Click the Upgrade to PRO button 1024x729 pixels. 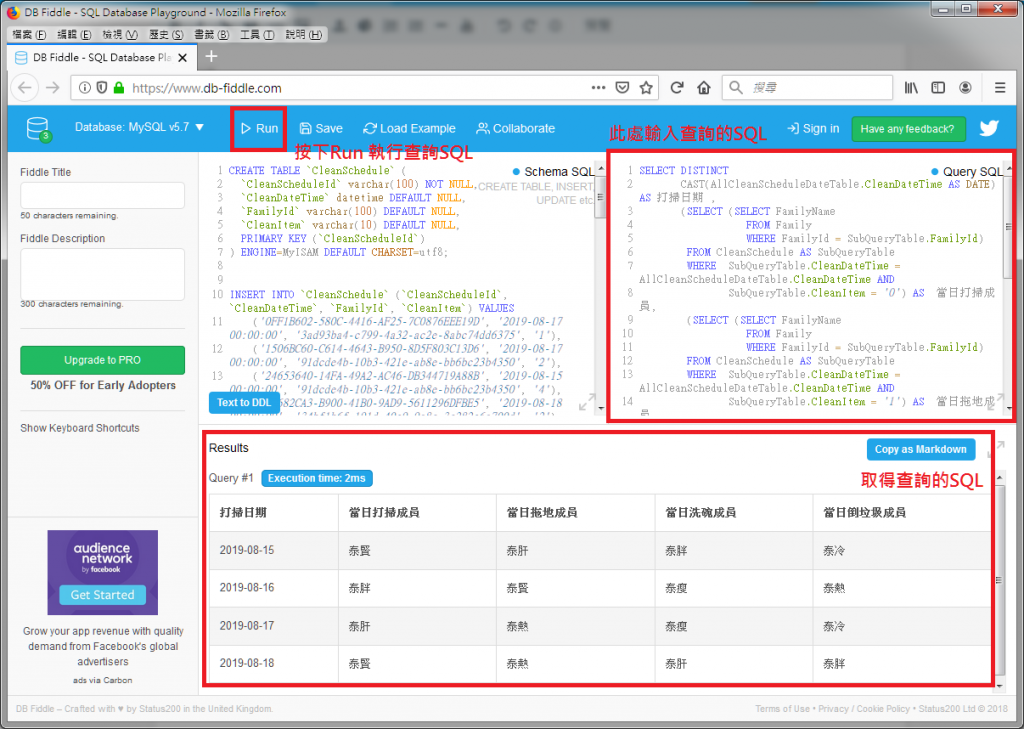103,360
